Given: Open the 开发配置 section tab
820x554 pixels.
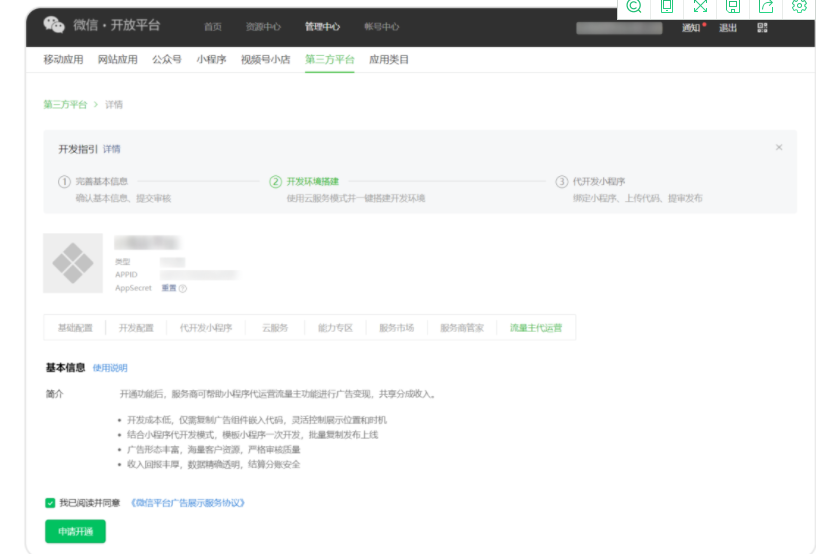Looking at the screenshot, I should [136, 328].
